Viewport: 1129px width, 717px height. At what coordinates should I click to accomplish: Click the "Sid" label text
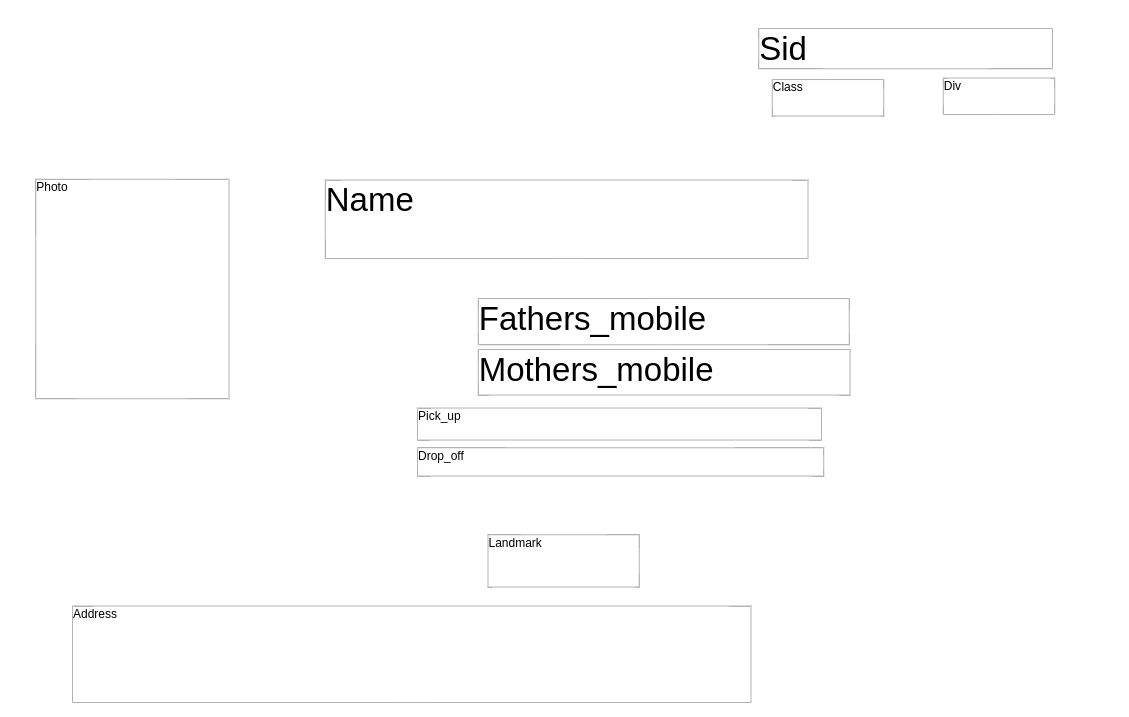click(783, 49)
